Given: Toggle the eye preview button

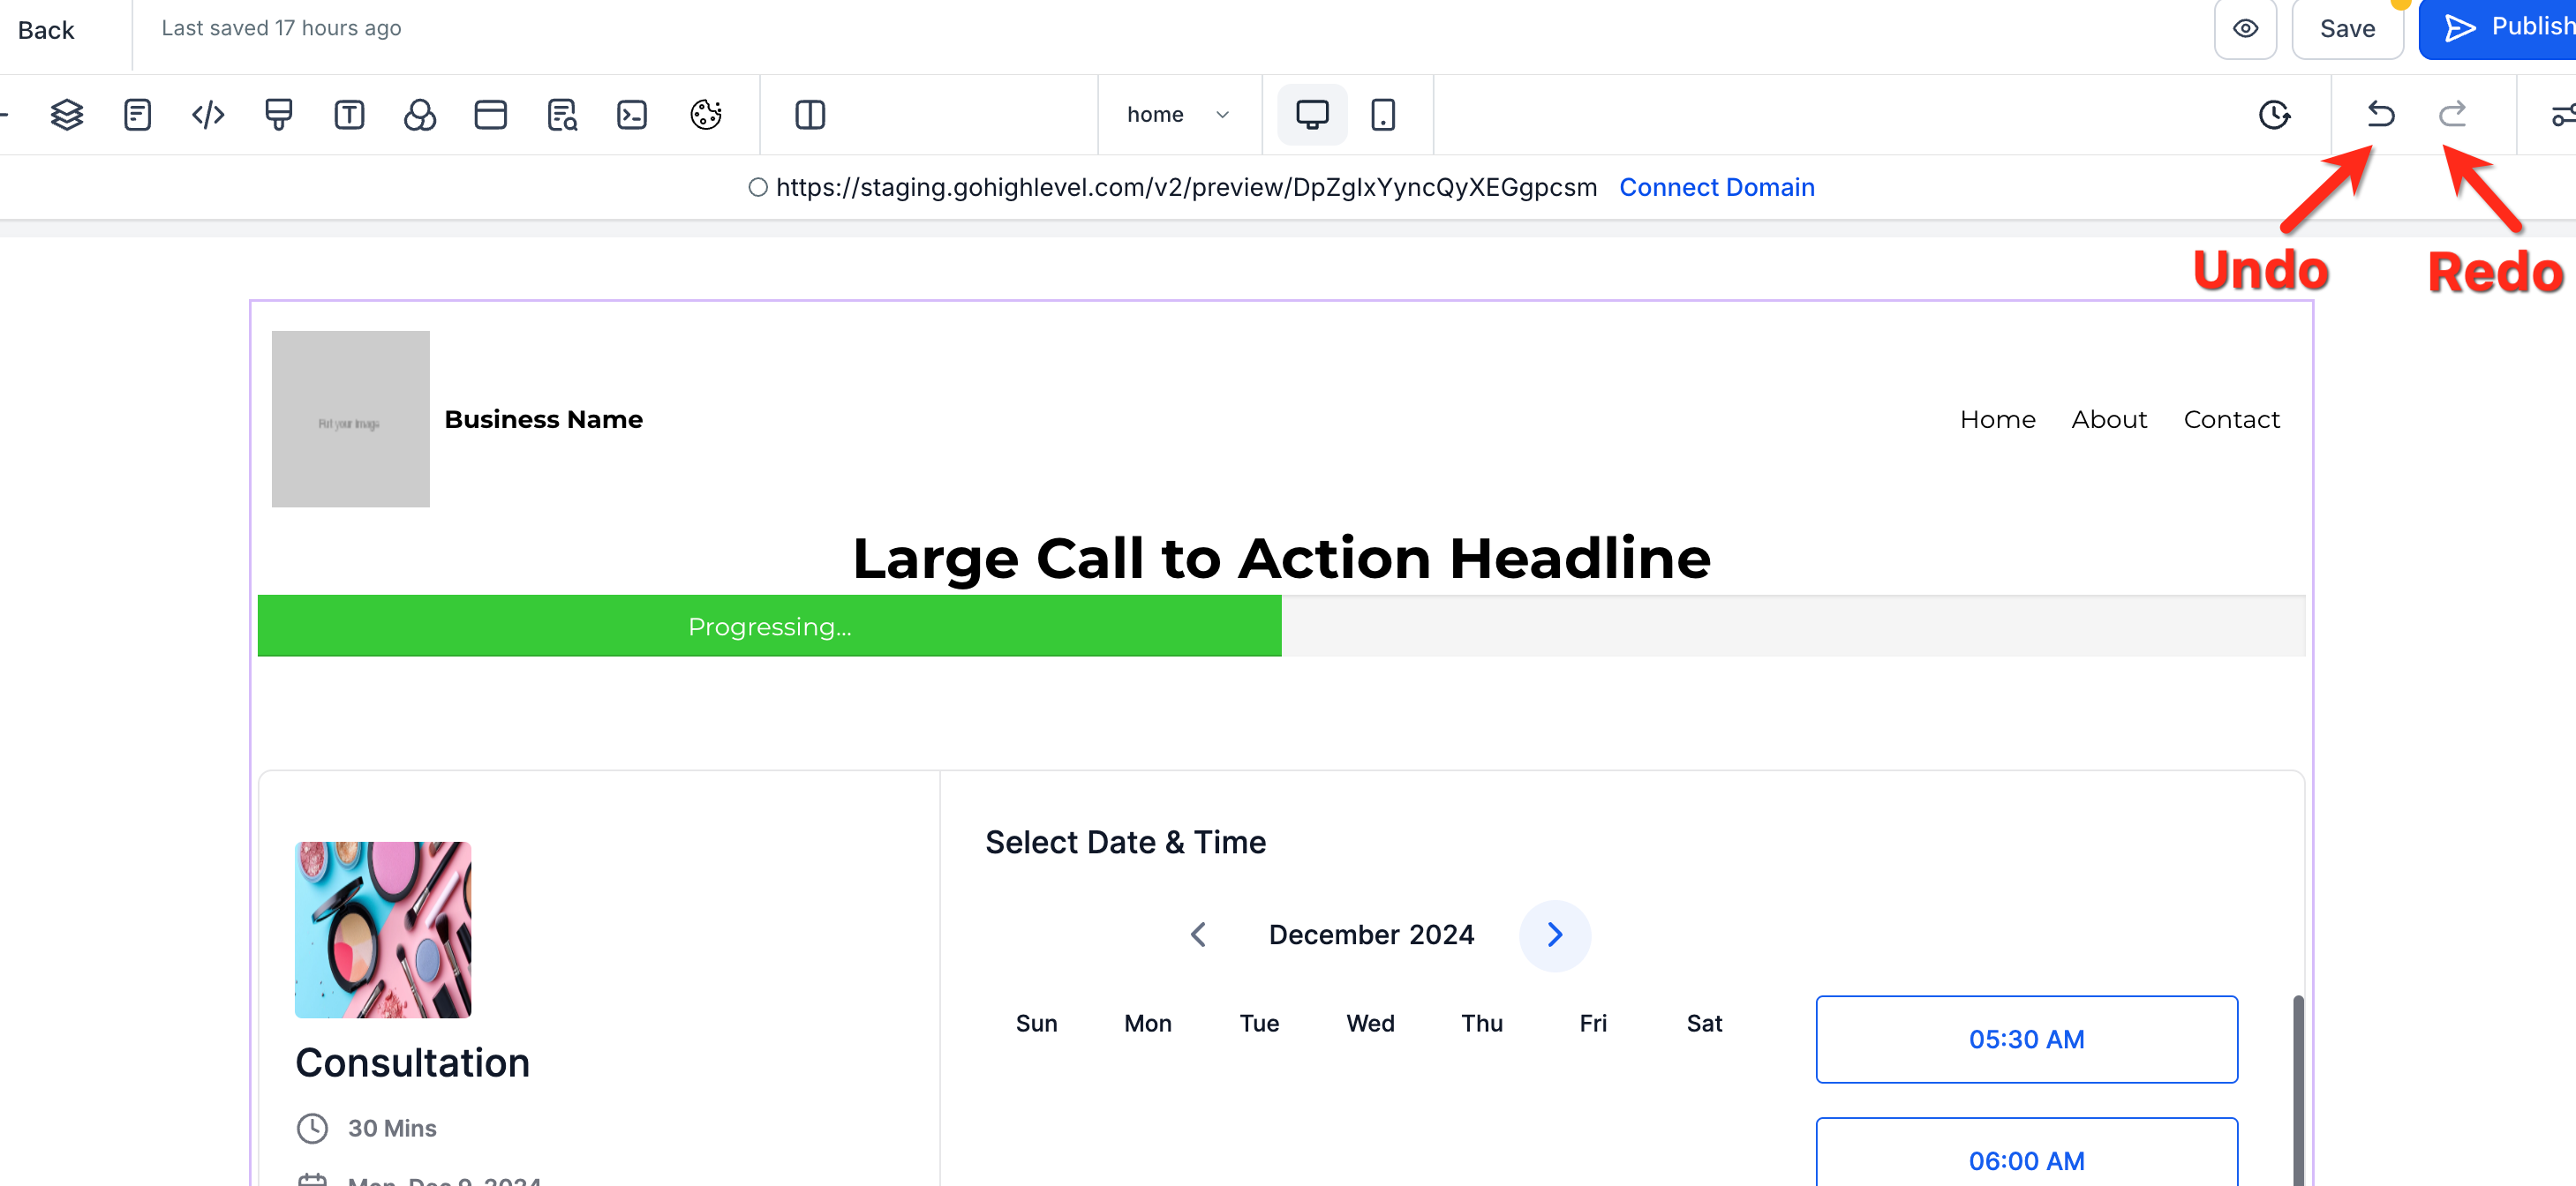Looking at the screenshot, I should 2245,29.
